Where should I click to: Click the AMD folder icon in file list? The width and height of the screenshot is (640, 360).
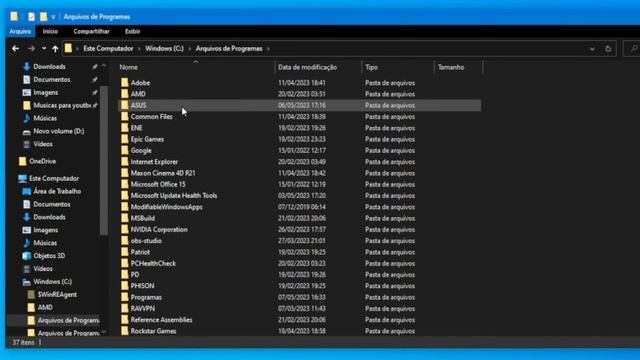(124, 94)
